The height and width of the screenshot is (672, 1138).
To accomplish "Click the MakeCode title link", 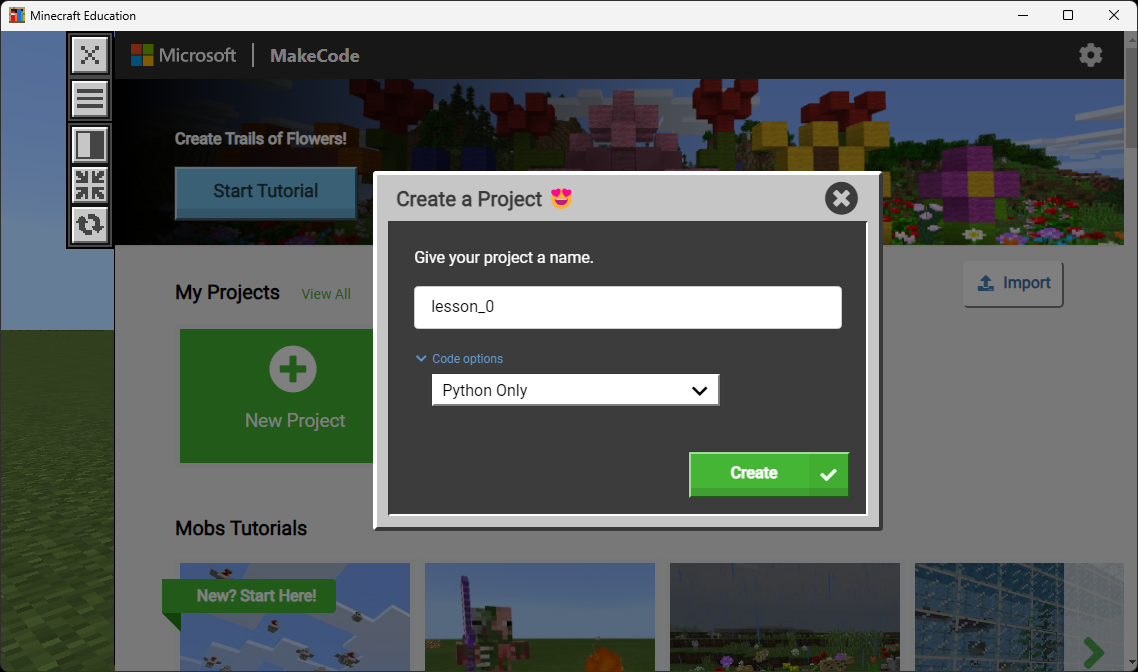I will (314, 56).
